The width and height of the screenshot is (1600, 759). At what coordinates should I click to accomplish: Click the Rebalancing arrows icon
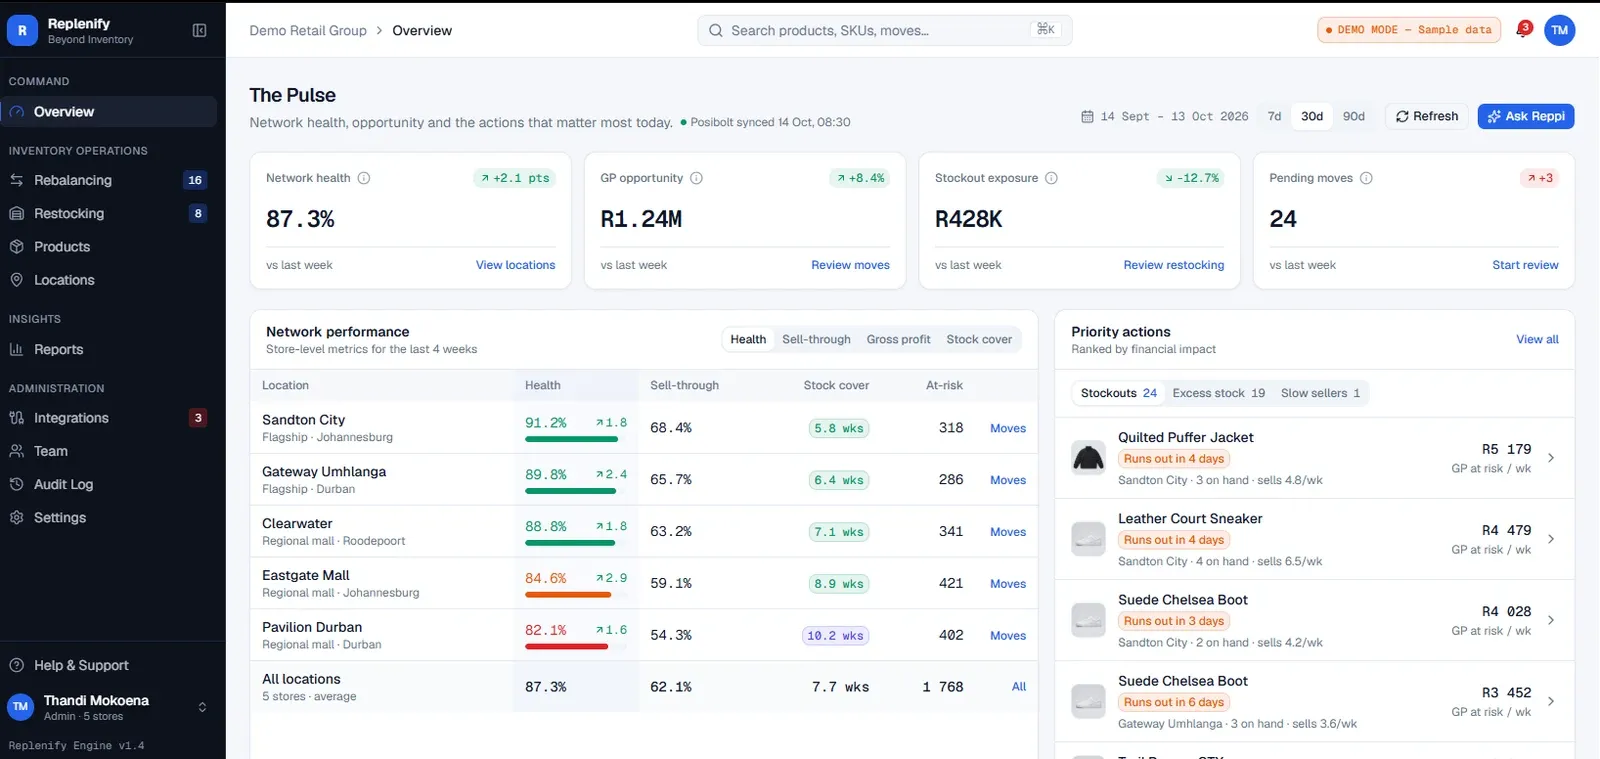click(x=16, y=180)
